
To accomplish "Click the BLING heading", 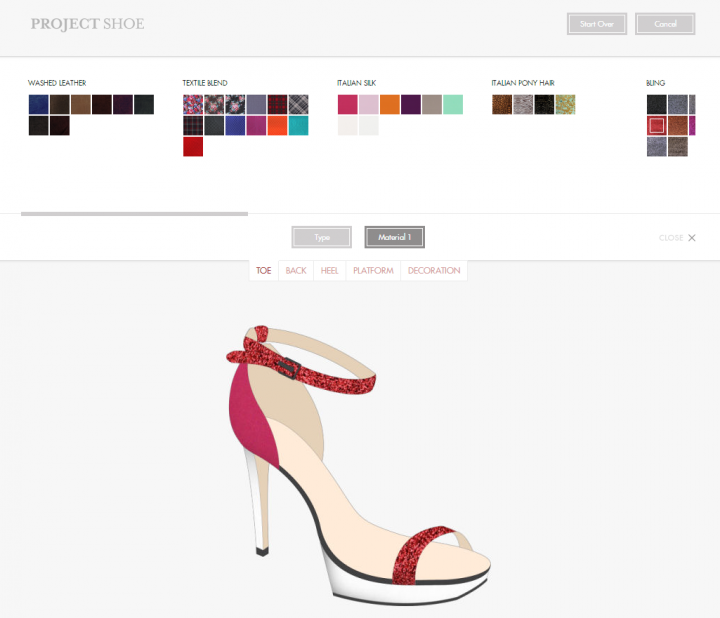I will coord(655,83).
